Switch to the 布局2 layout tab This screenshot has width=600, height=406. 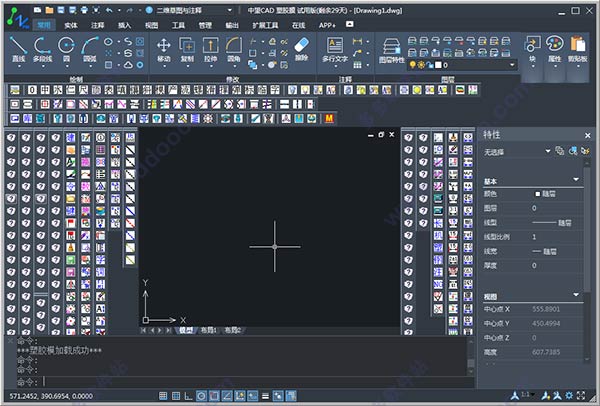[232, 330]
